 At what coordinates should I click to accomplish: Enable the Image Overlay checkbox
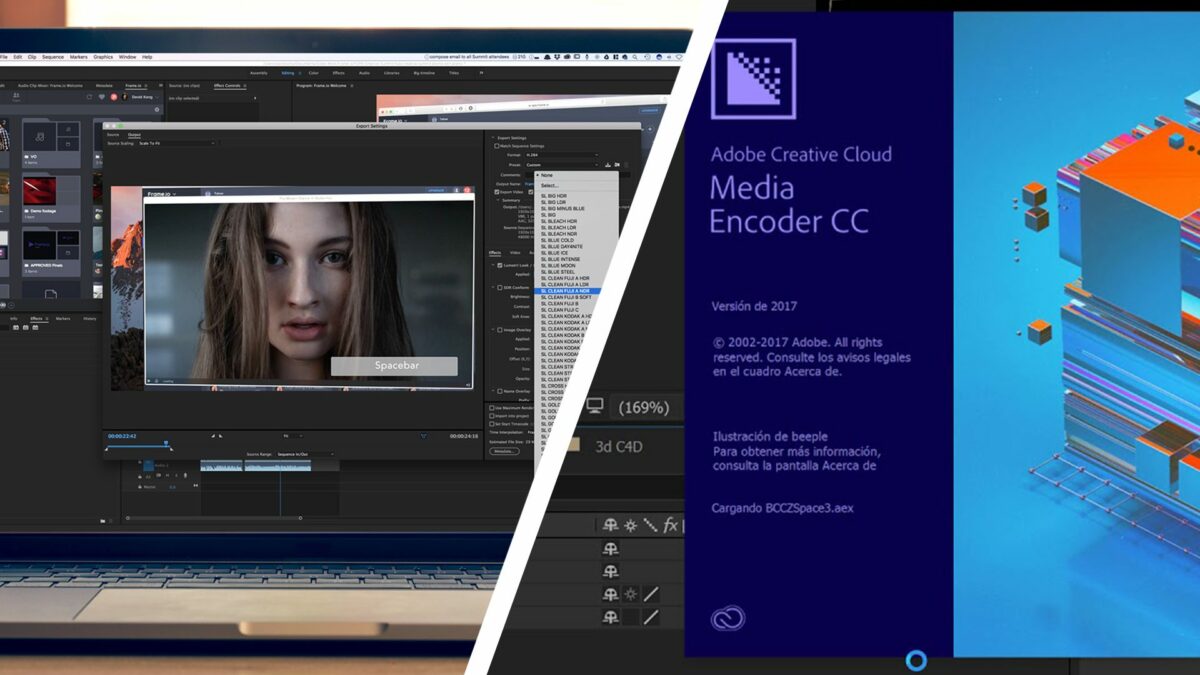(x=500, y=330)
